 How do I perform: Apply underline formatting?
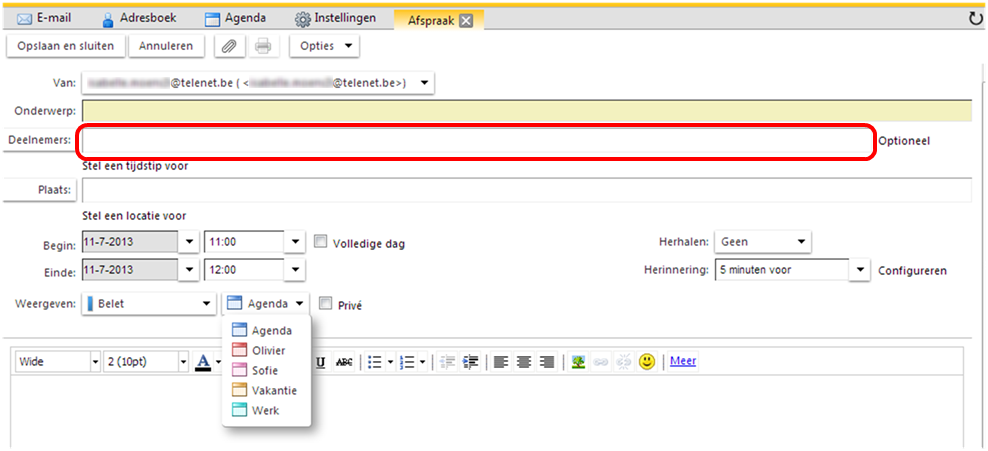[322, 362]
